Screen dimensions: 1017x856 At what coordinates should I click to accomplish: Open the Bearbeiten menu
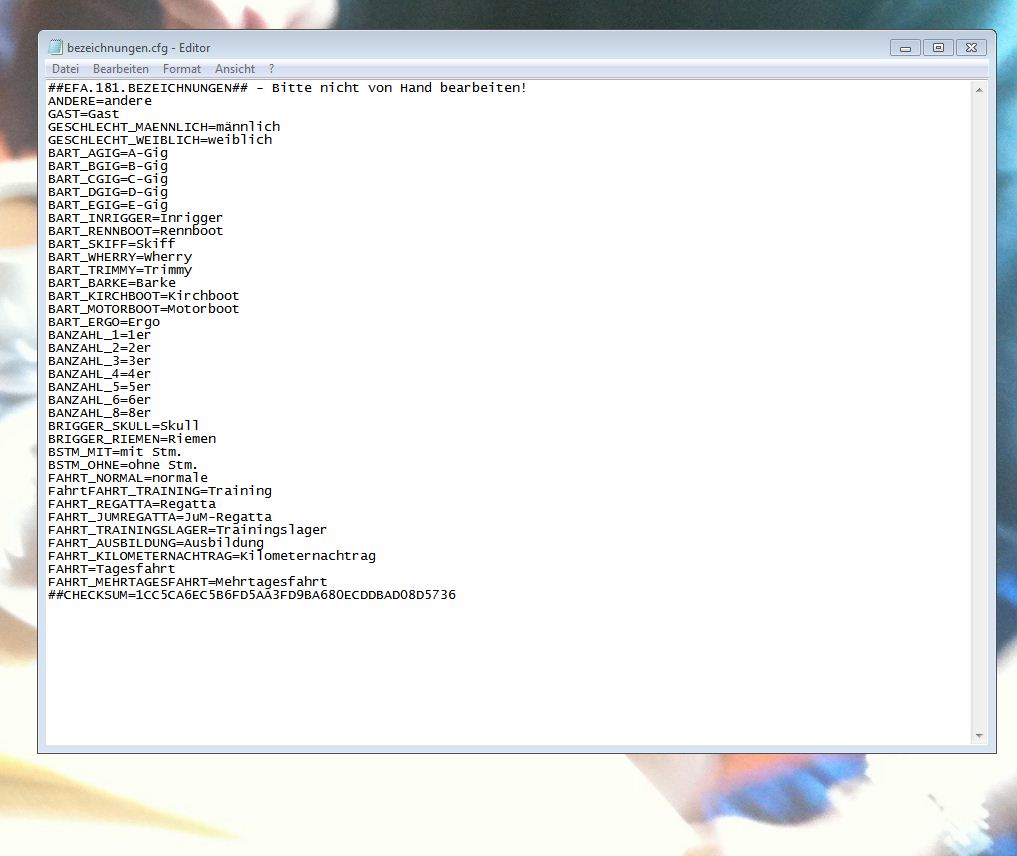(121, 69)
